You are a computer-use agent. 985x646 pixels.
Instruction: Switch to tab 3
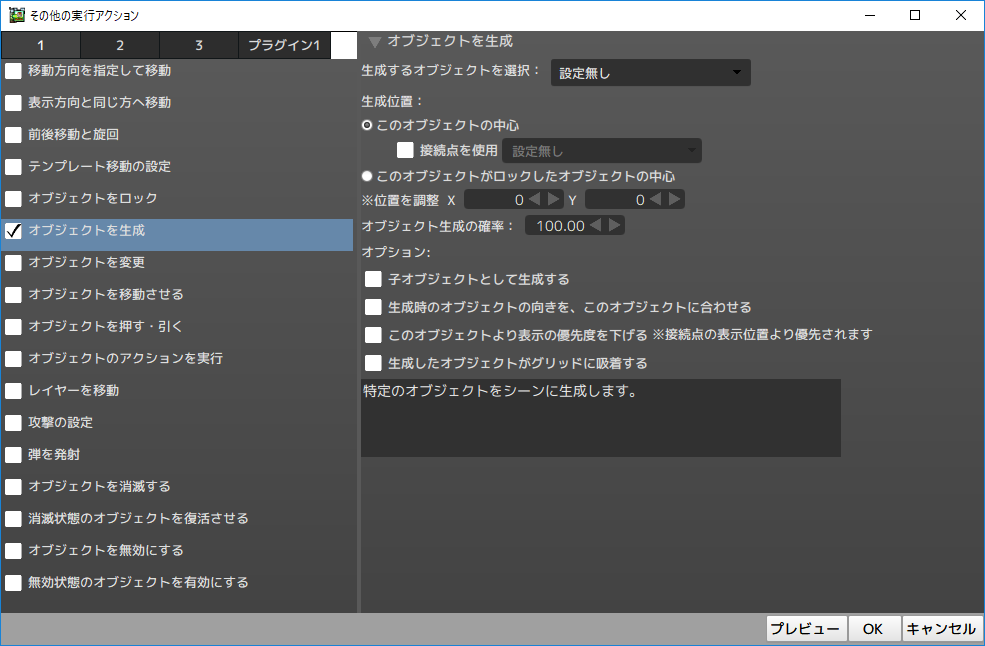(199, 45)
